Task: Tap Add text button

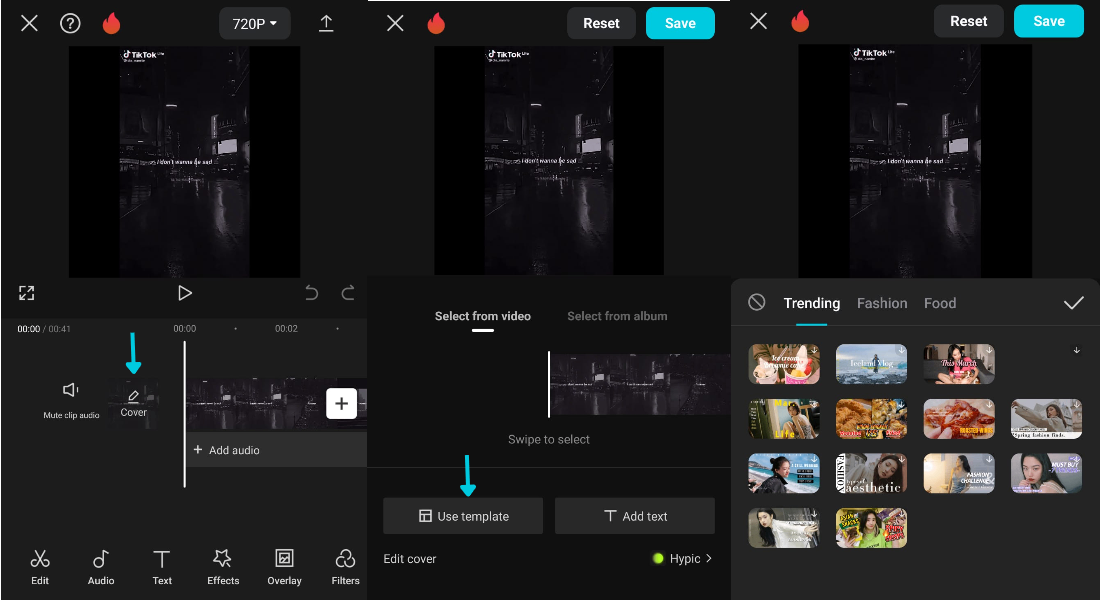Action: pyautogui.click(x=635, y=516)
